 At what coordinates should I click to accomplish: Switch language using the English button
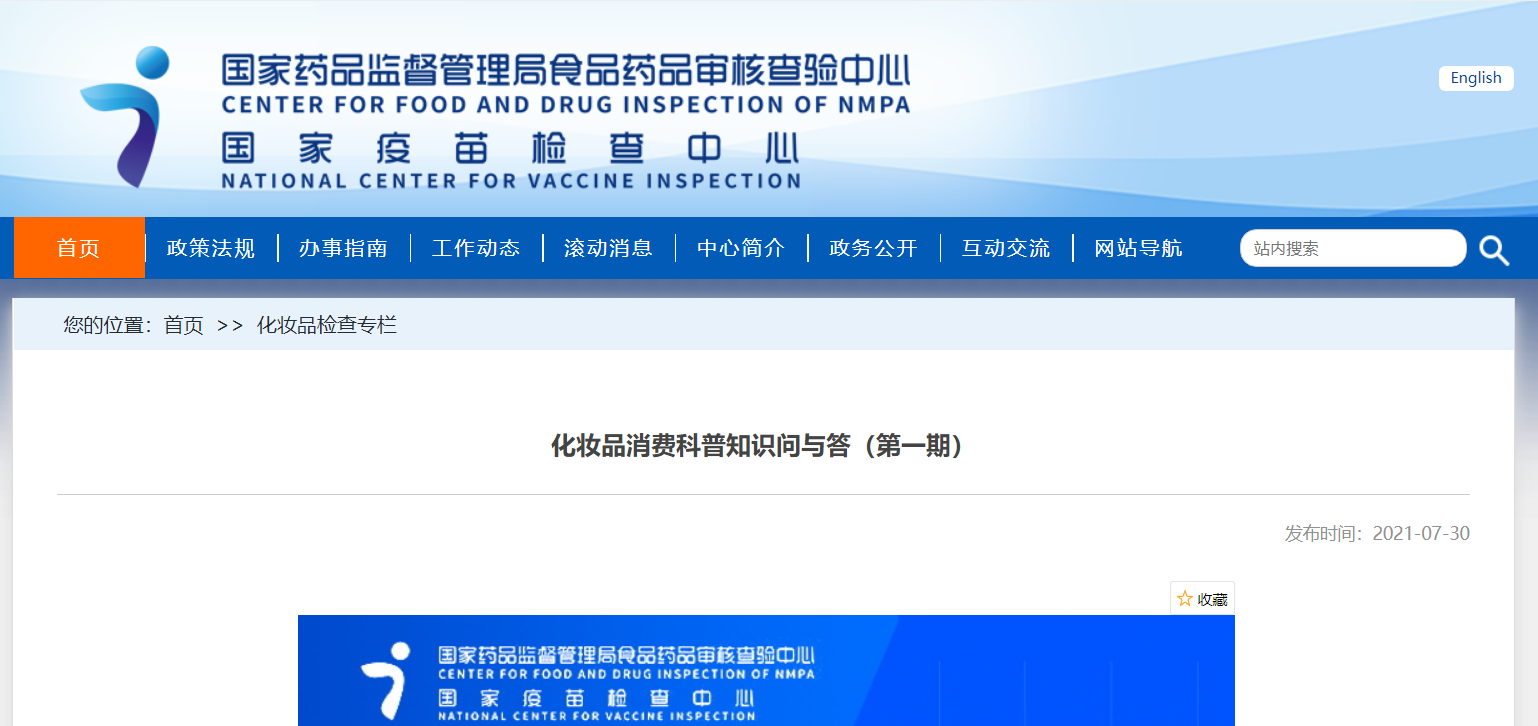(1475, 78)
